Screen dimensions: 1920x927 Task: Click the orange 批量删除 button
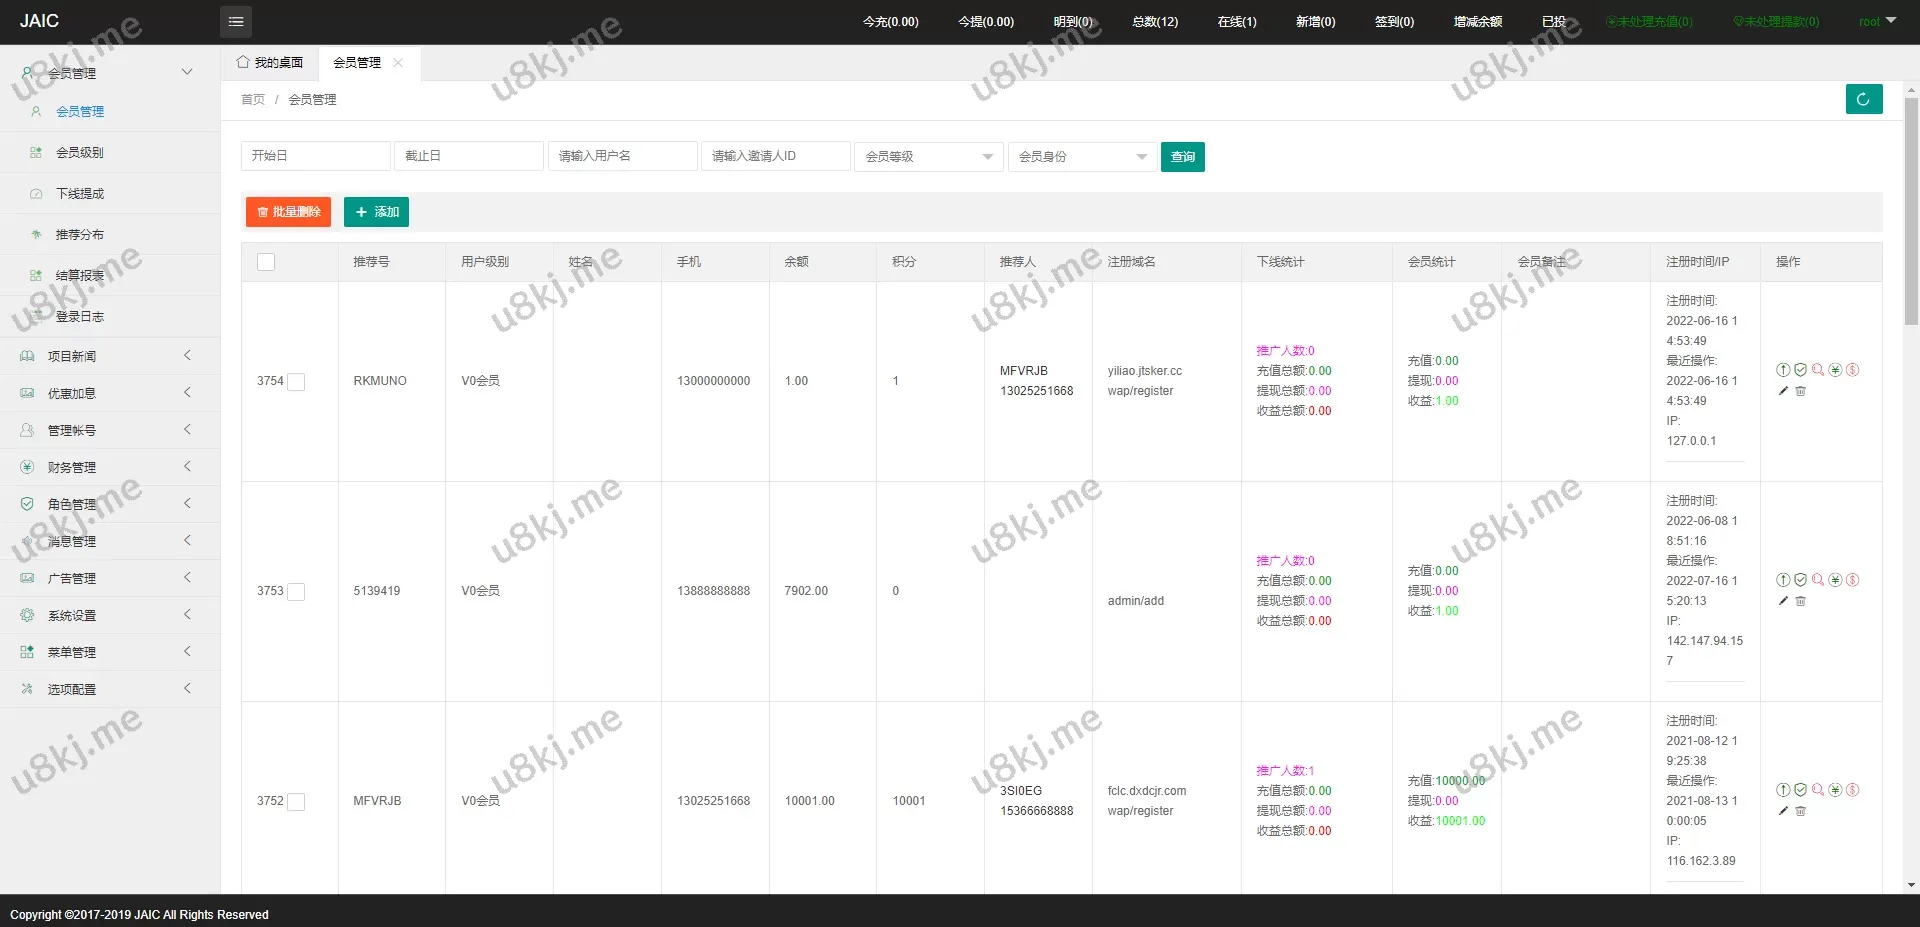coord(288,212)
